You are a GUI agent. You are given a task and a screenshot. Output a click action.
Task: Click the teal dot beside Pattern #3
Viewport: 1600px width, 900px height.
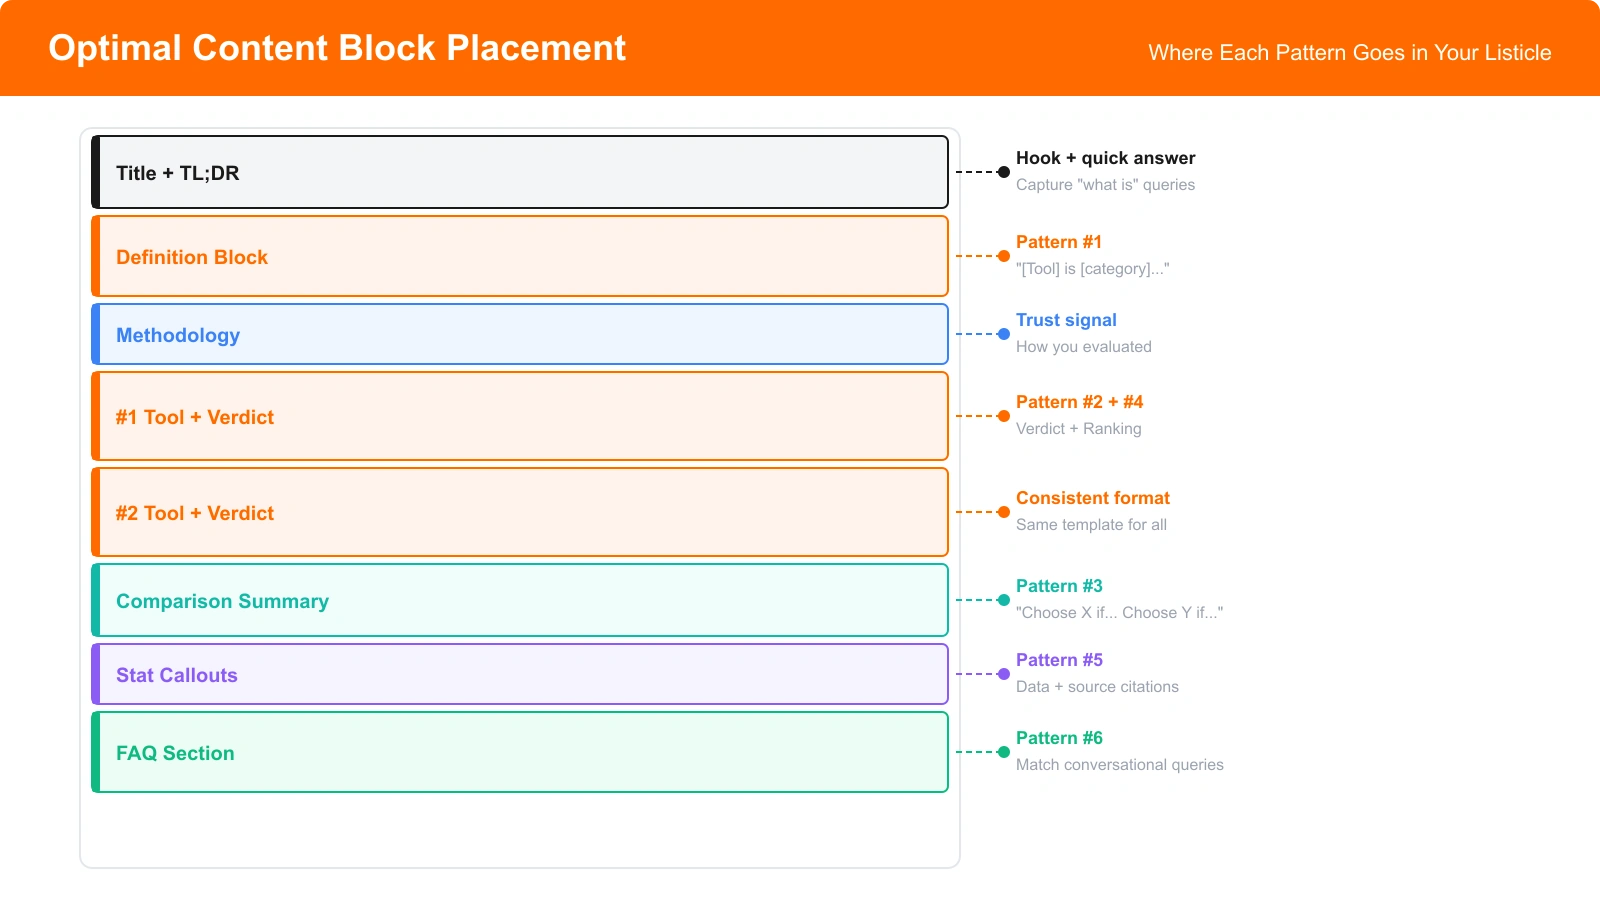pos(1003,600)
